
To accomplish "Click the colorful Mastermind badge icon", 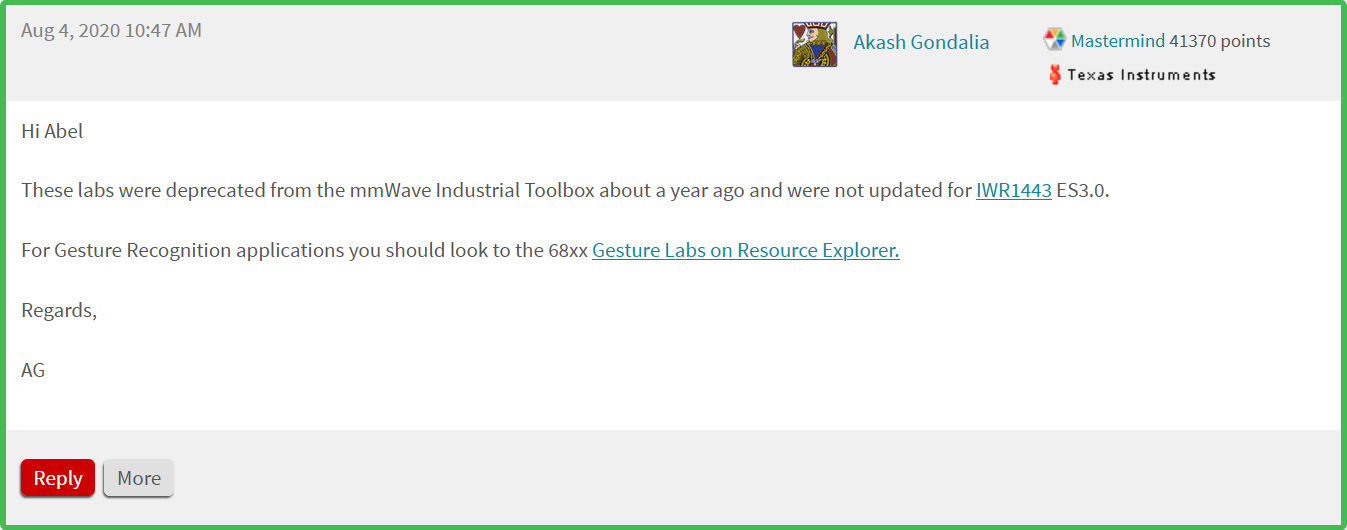I will point(1054,40).
